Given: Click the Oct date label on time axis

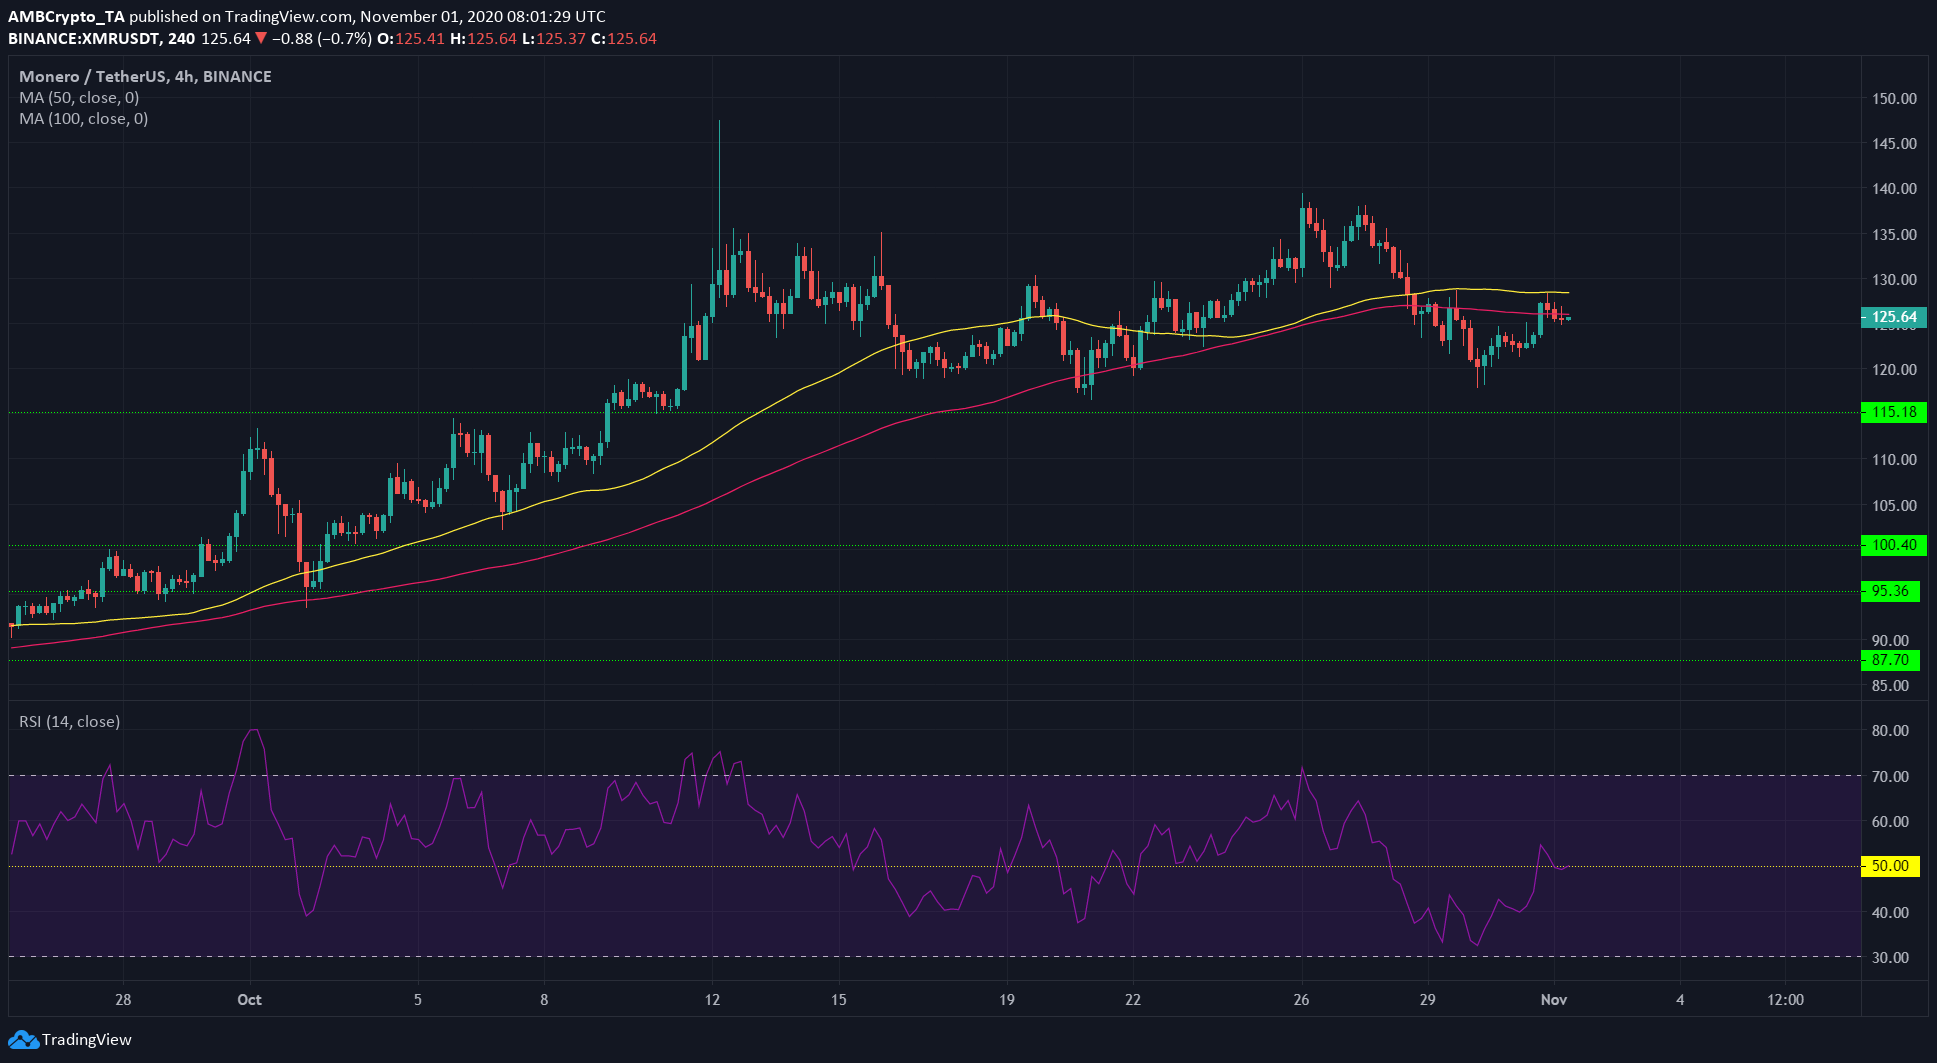Looking at the screenshot, I should point(249,1000).
